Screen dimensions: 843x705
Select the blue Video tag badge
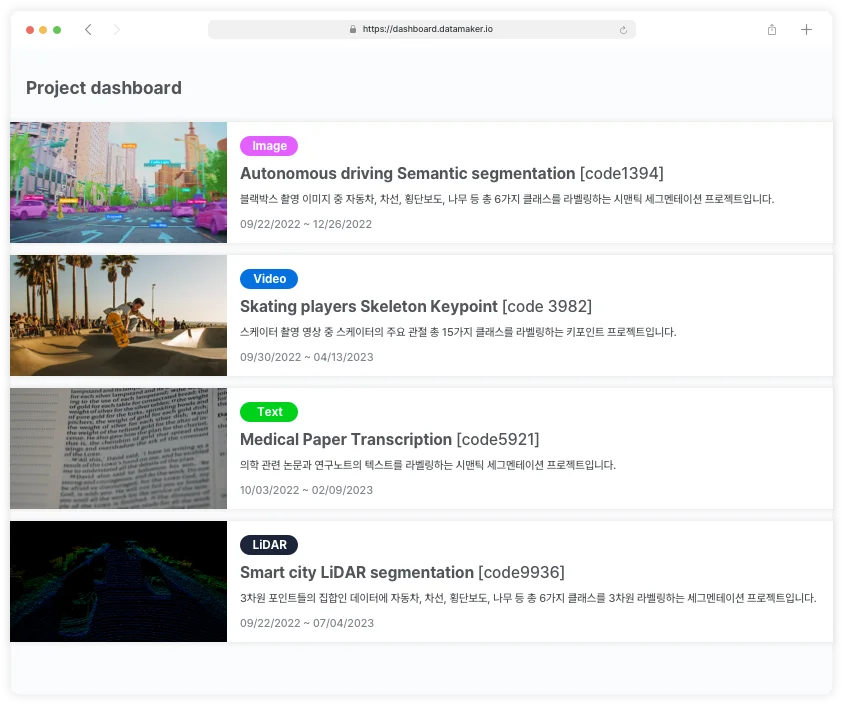(269, 279)
